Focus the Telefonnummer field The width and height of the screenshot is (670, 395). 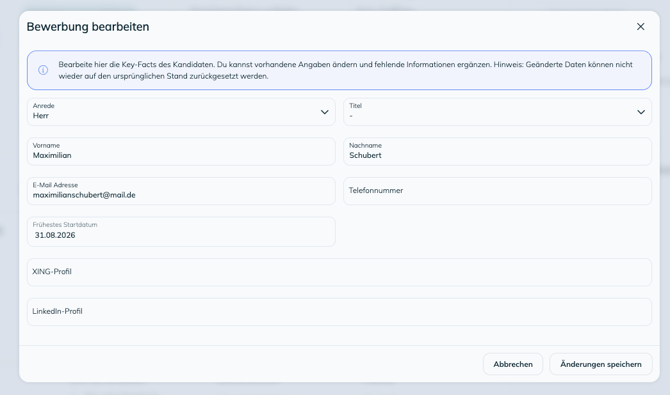click(x=497, y=191)
